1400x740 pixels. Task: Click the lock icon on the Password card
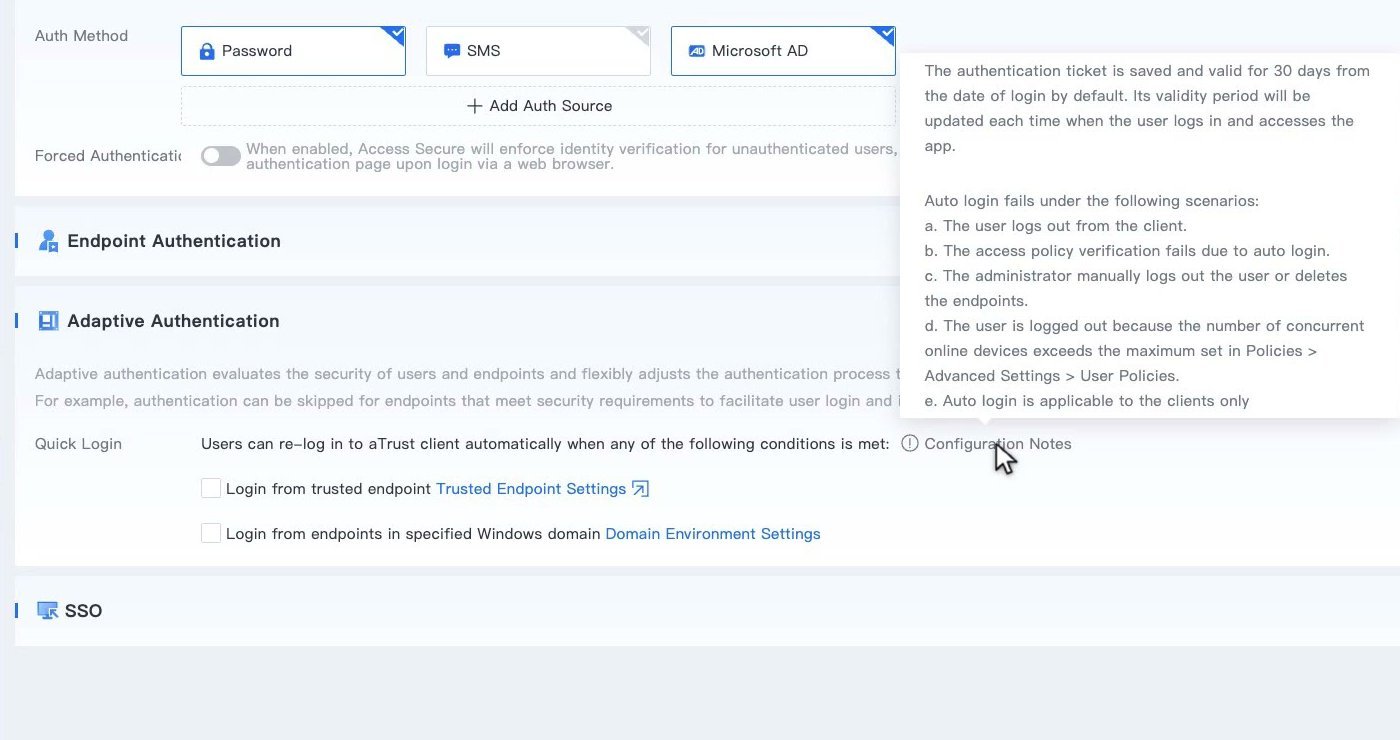click(207, 51)
